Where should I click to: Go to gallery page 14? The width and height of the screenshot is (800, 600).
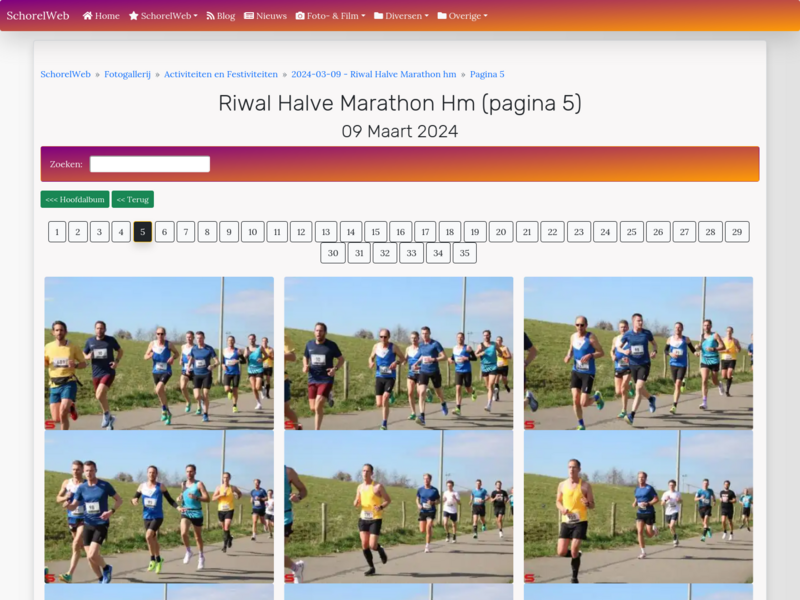click(351, 232)
